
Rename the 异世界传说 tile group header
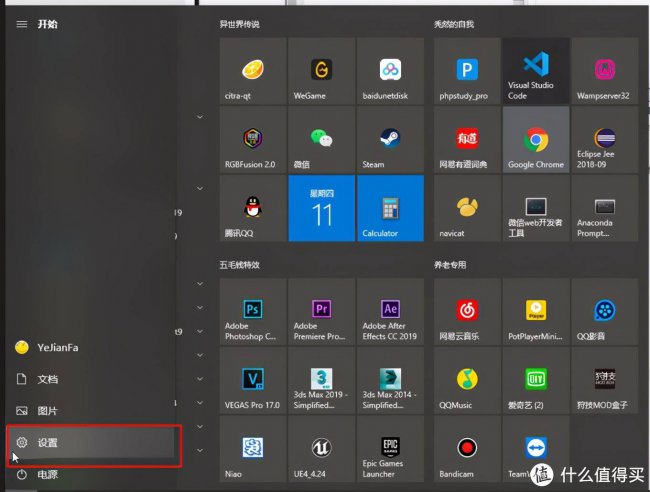coord(240,24)
